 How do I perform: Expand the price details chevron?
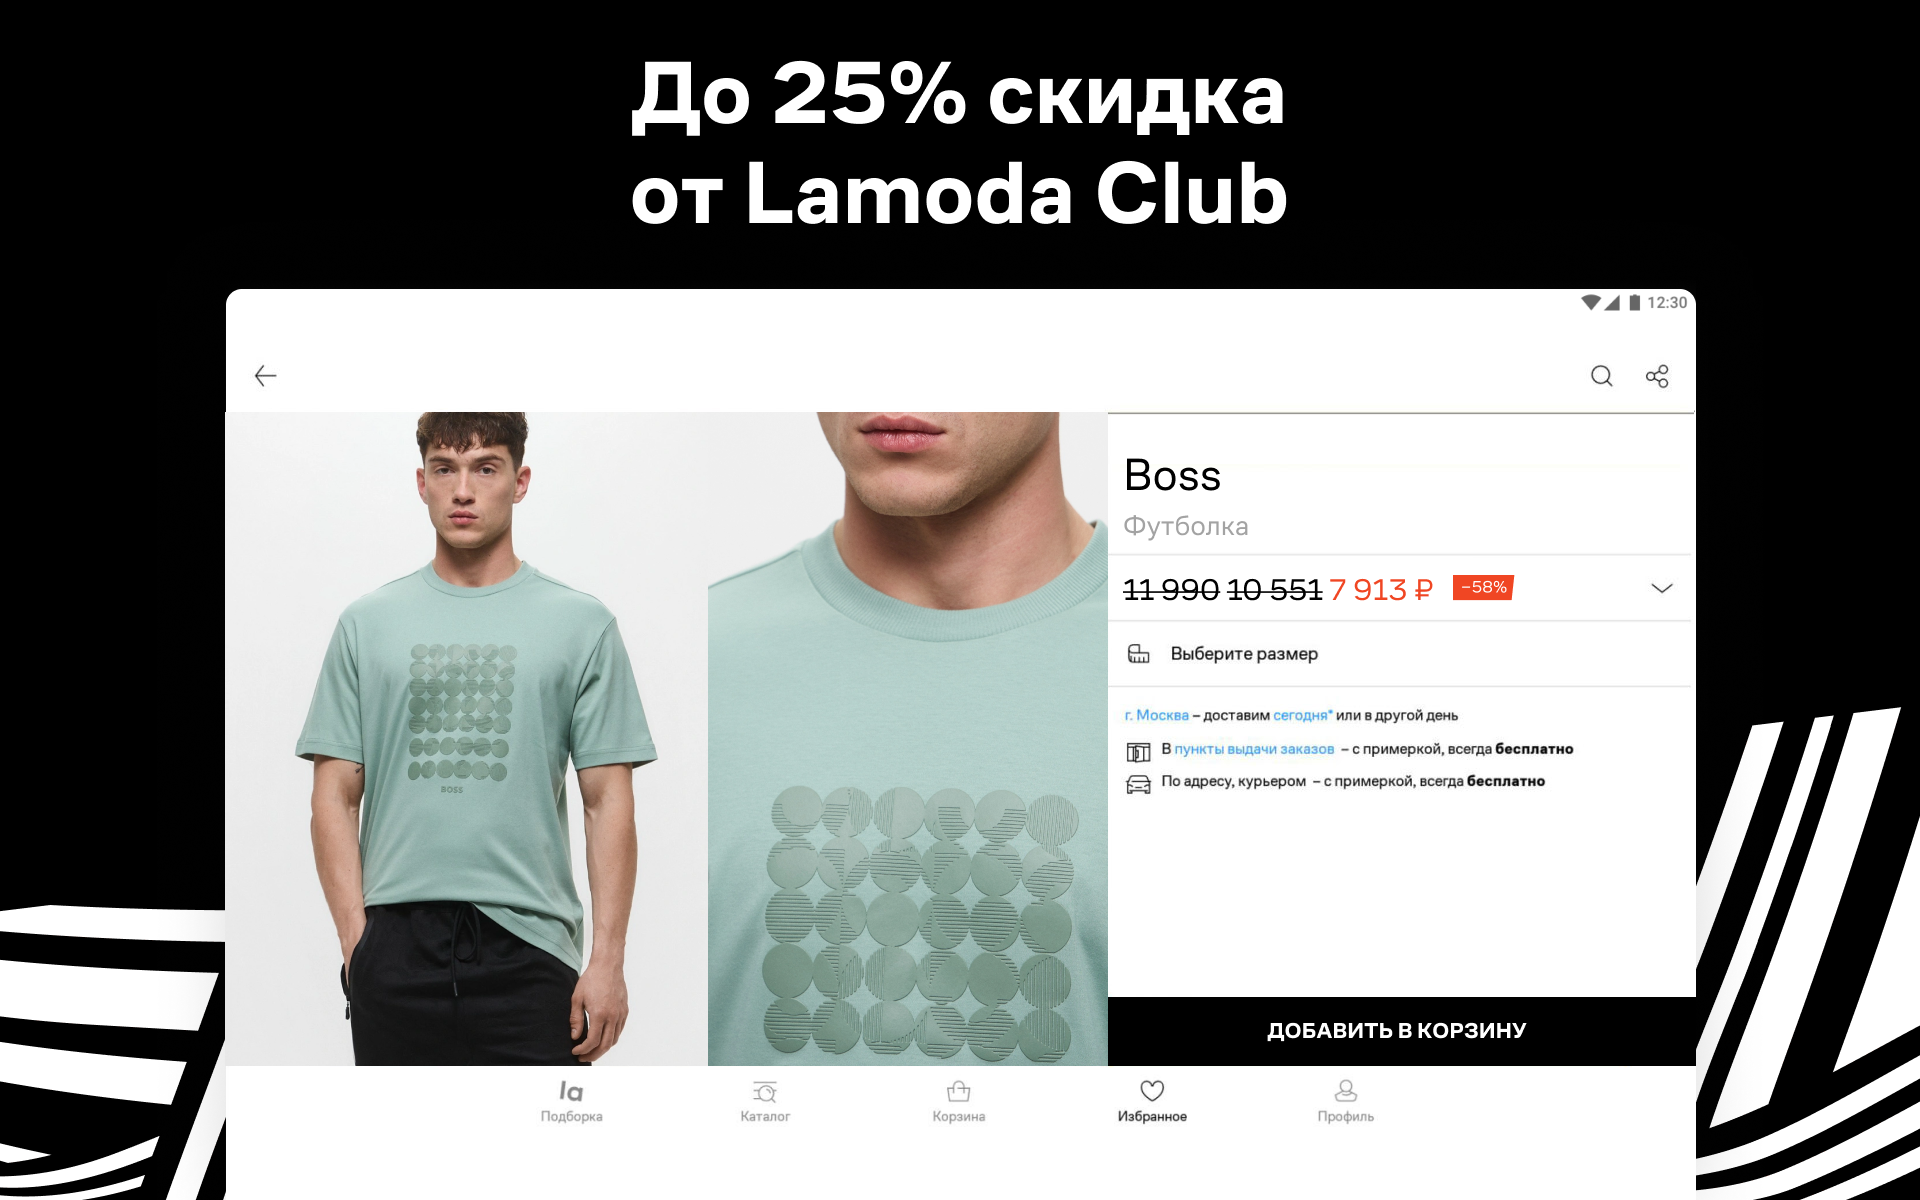[x=1661, y=588]
